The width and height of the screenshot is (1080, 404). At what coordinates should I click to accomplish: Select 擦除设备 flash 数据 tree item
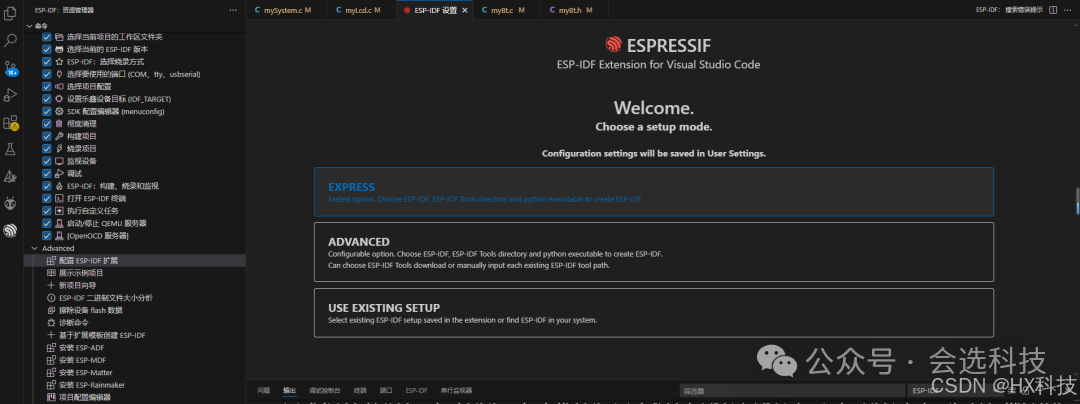134,310
